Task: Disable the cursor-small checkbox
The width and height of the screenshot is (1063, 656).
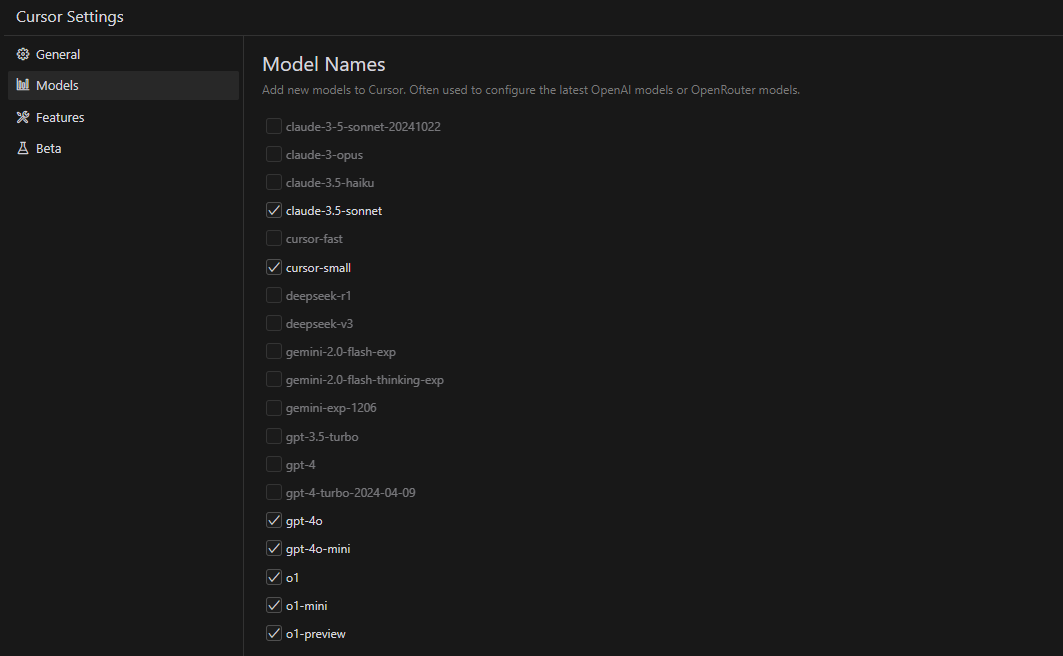Action: (274, 267)
